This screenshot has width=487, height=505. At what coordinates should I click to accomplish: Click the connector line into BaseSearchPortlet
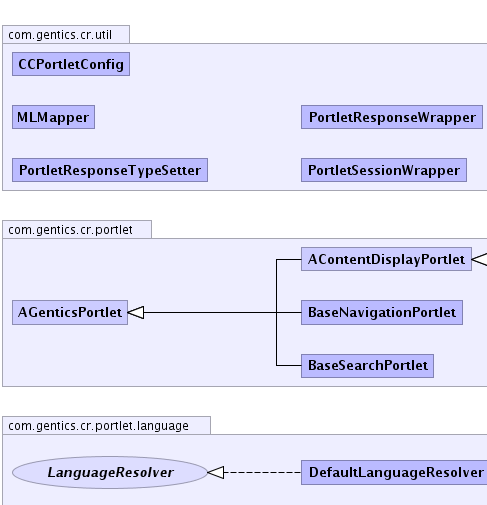point(289,366)
